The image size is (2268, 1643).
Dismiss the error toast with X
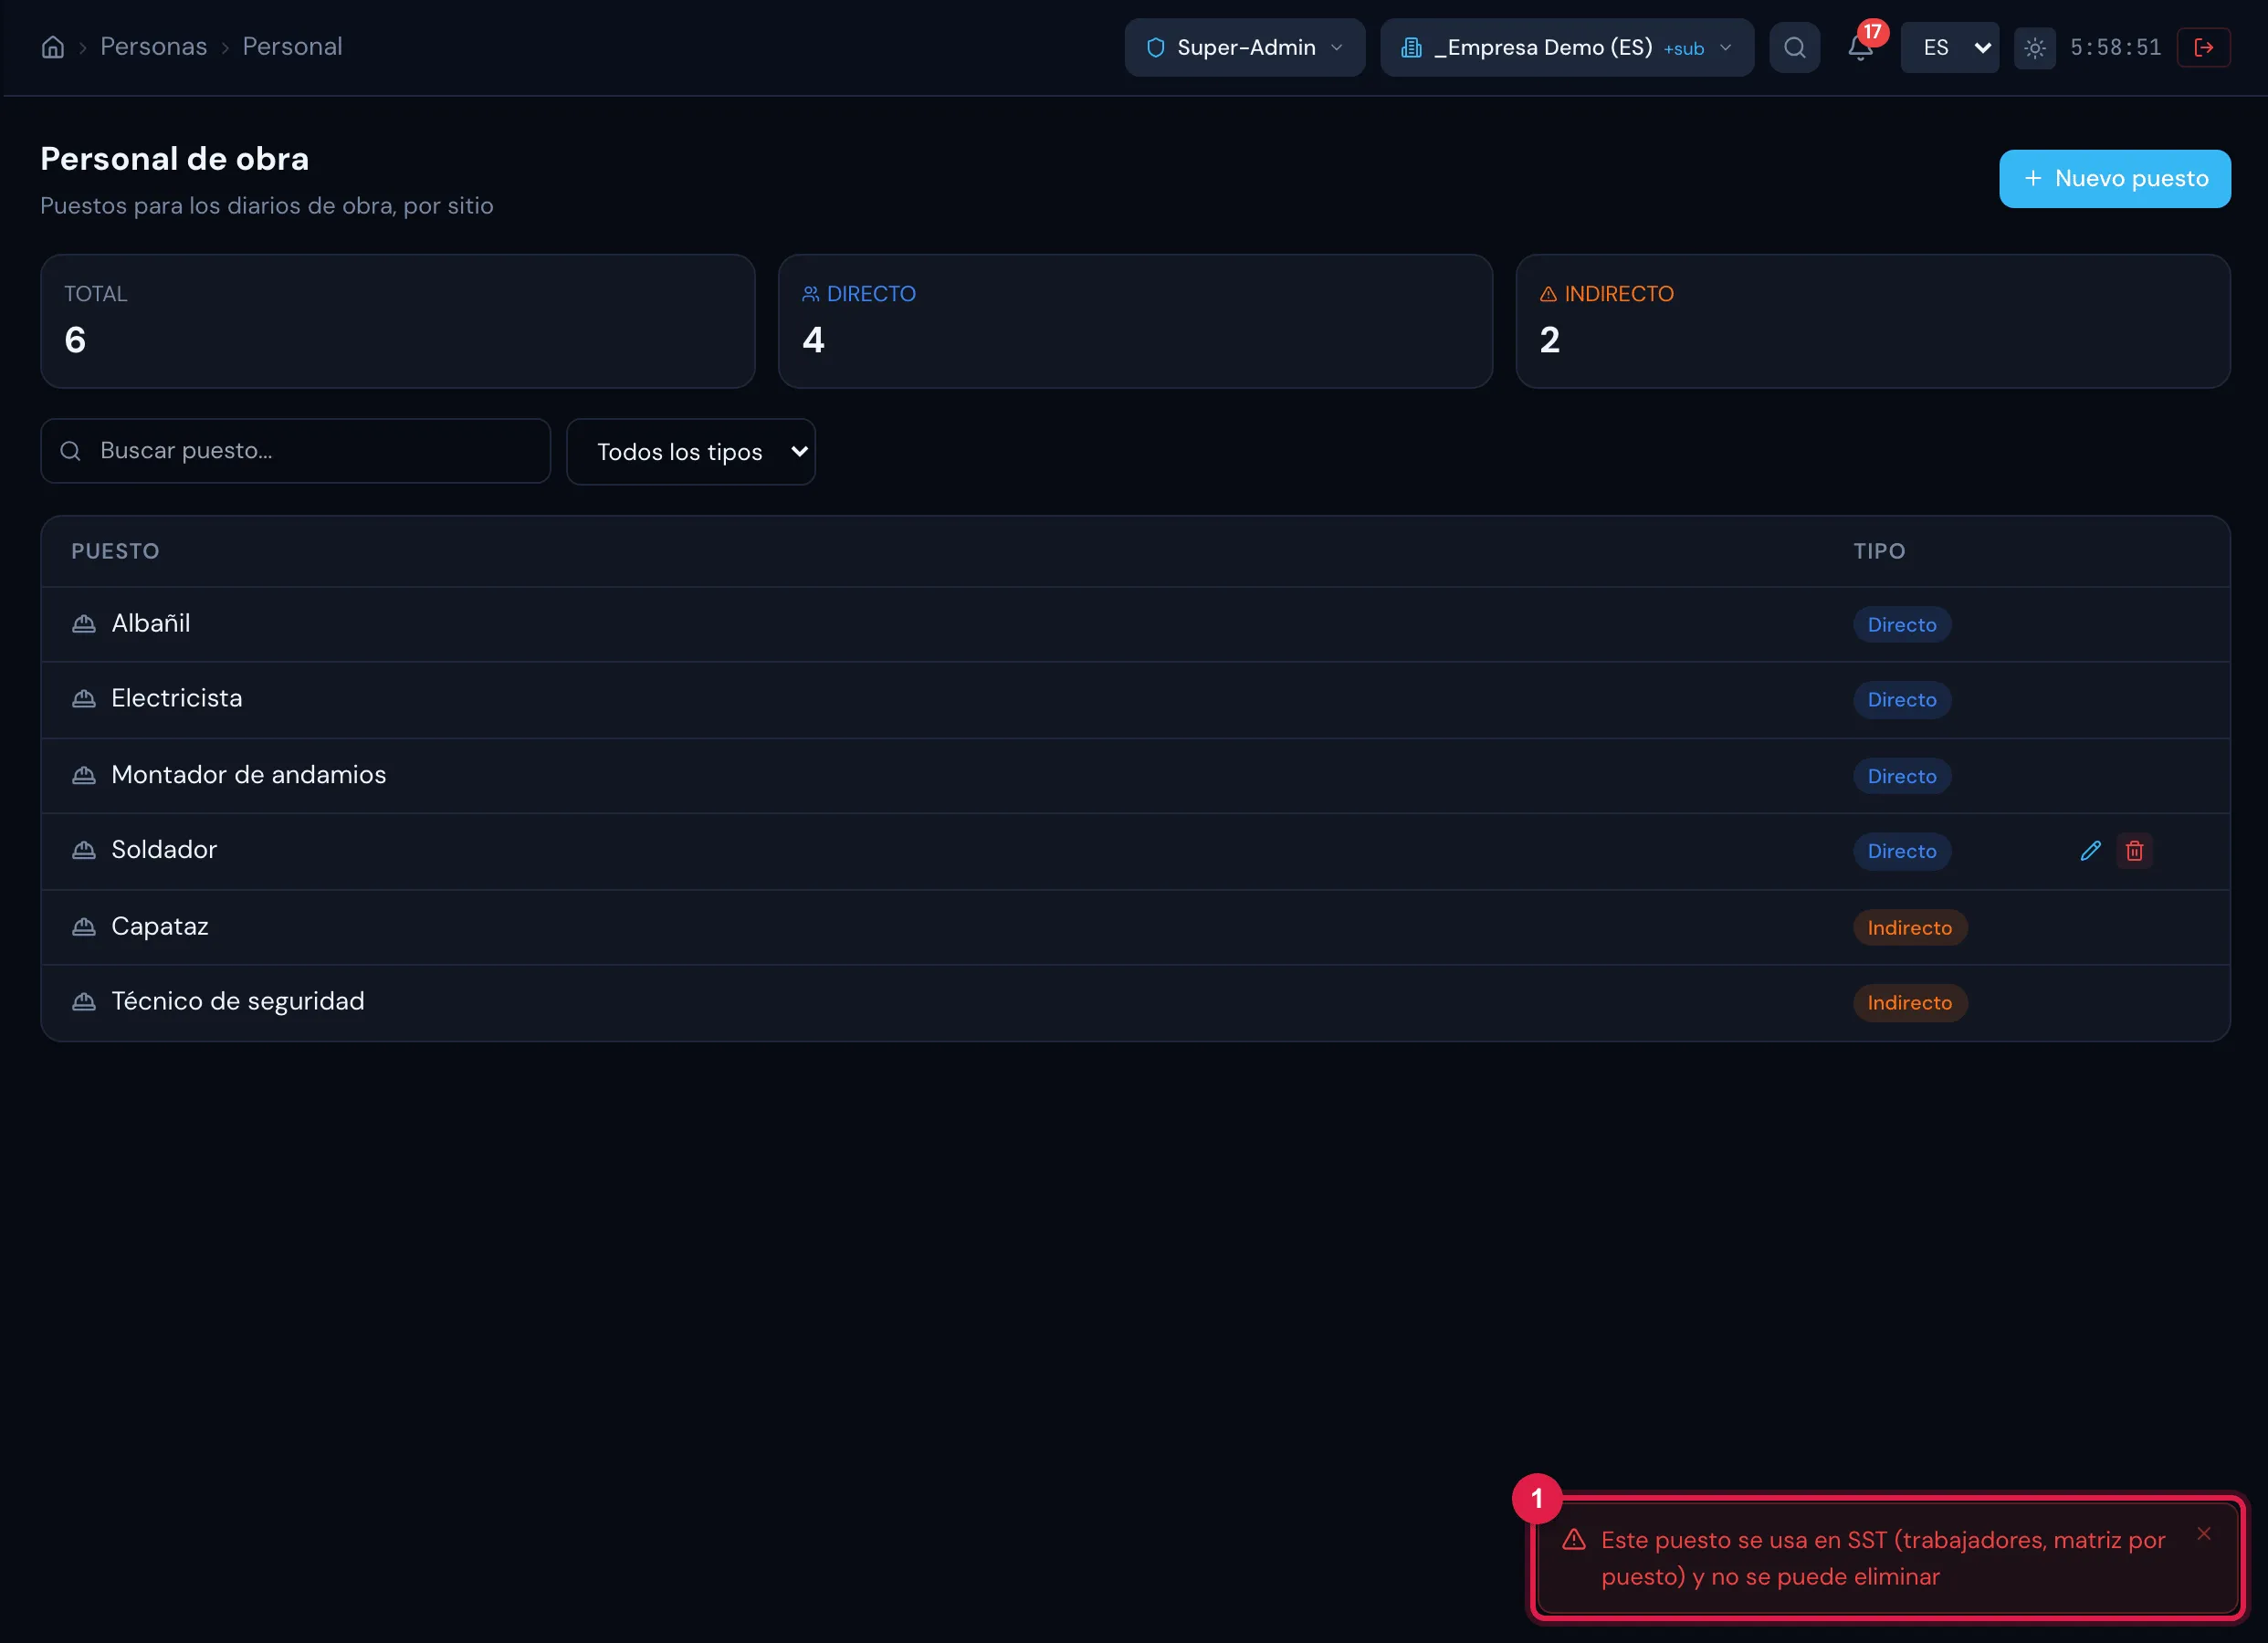pyautogui.click(x=2203, y=1533)
